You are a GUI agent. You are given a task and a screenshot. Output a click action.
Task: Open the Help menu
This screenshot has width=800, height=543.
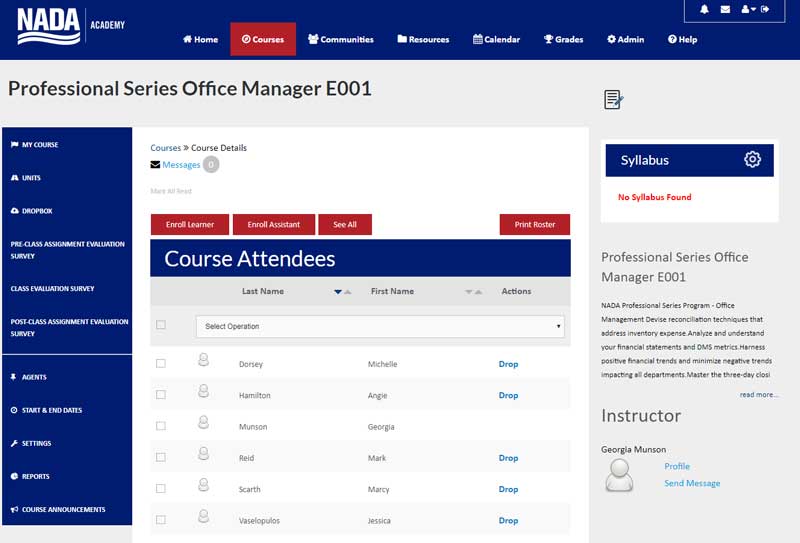tap(683, 39)
